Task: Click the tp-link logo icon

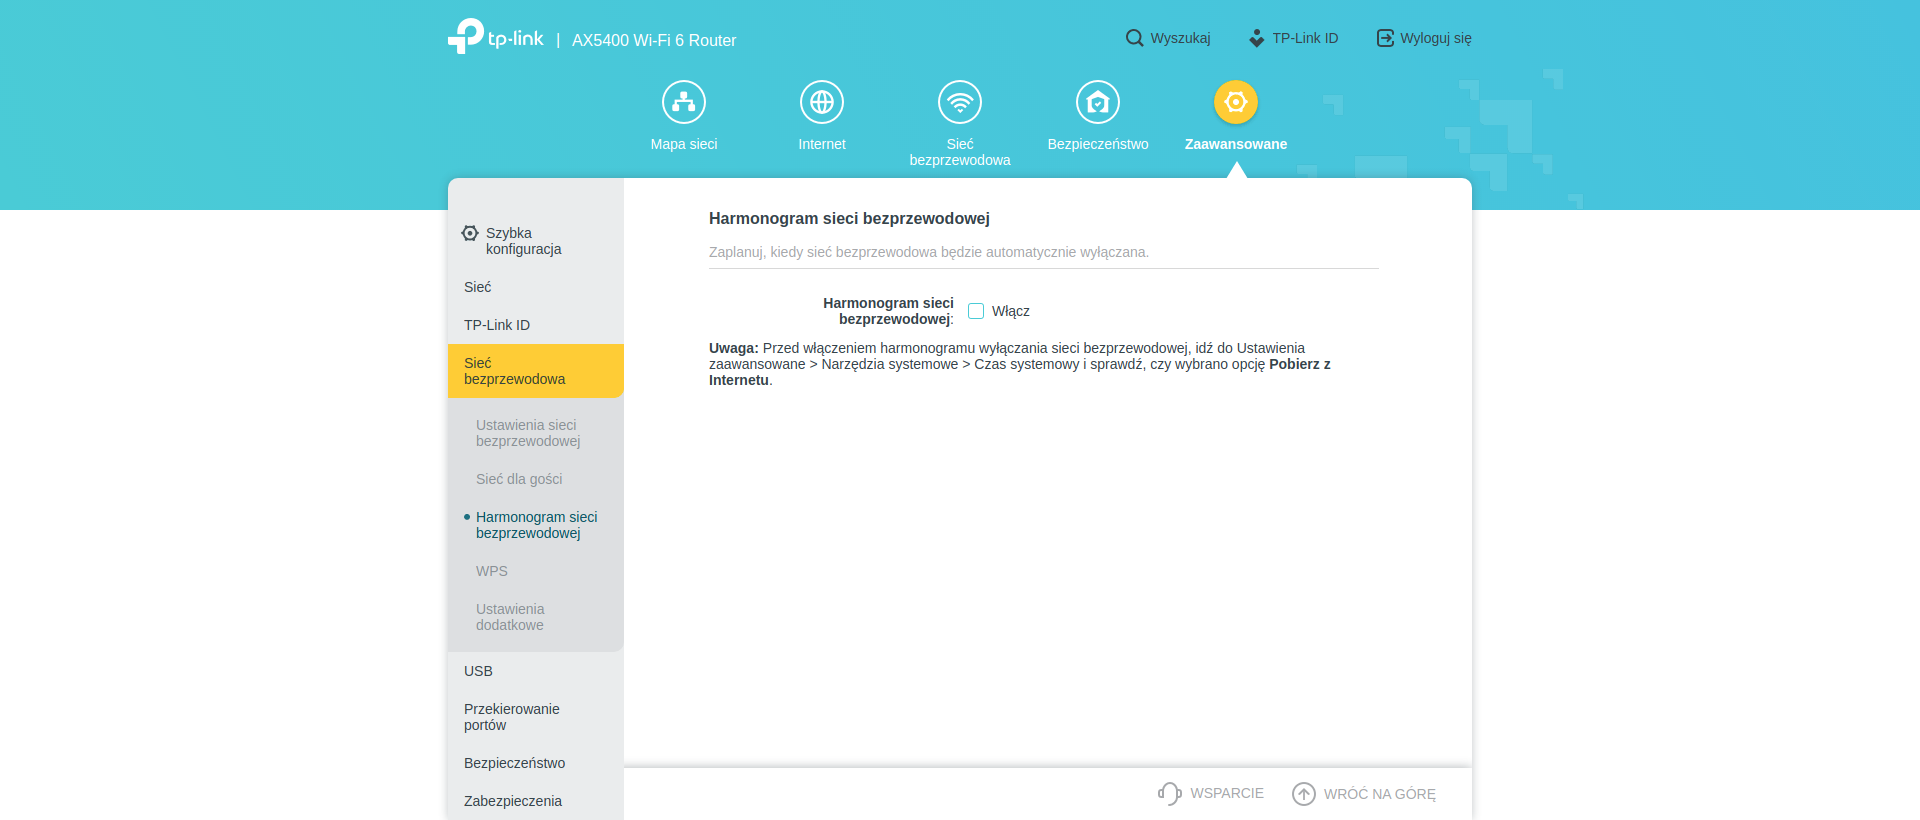Action: (466, 37)
